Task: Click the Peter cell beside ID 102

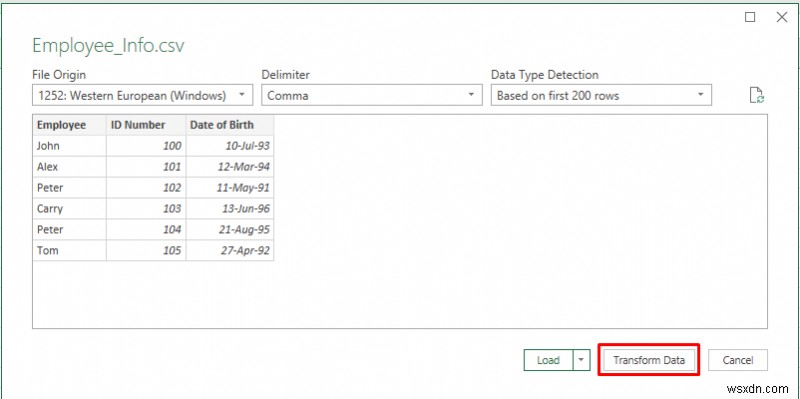Action: pos(69,188)
